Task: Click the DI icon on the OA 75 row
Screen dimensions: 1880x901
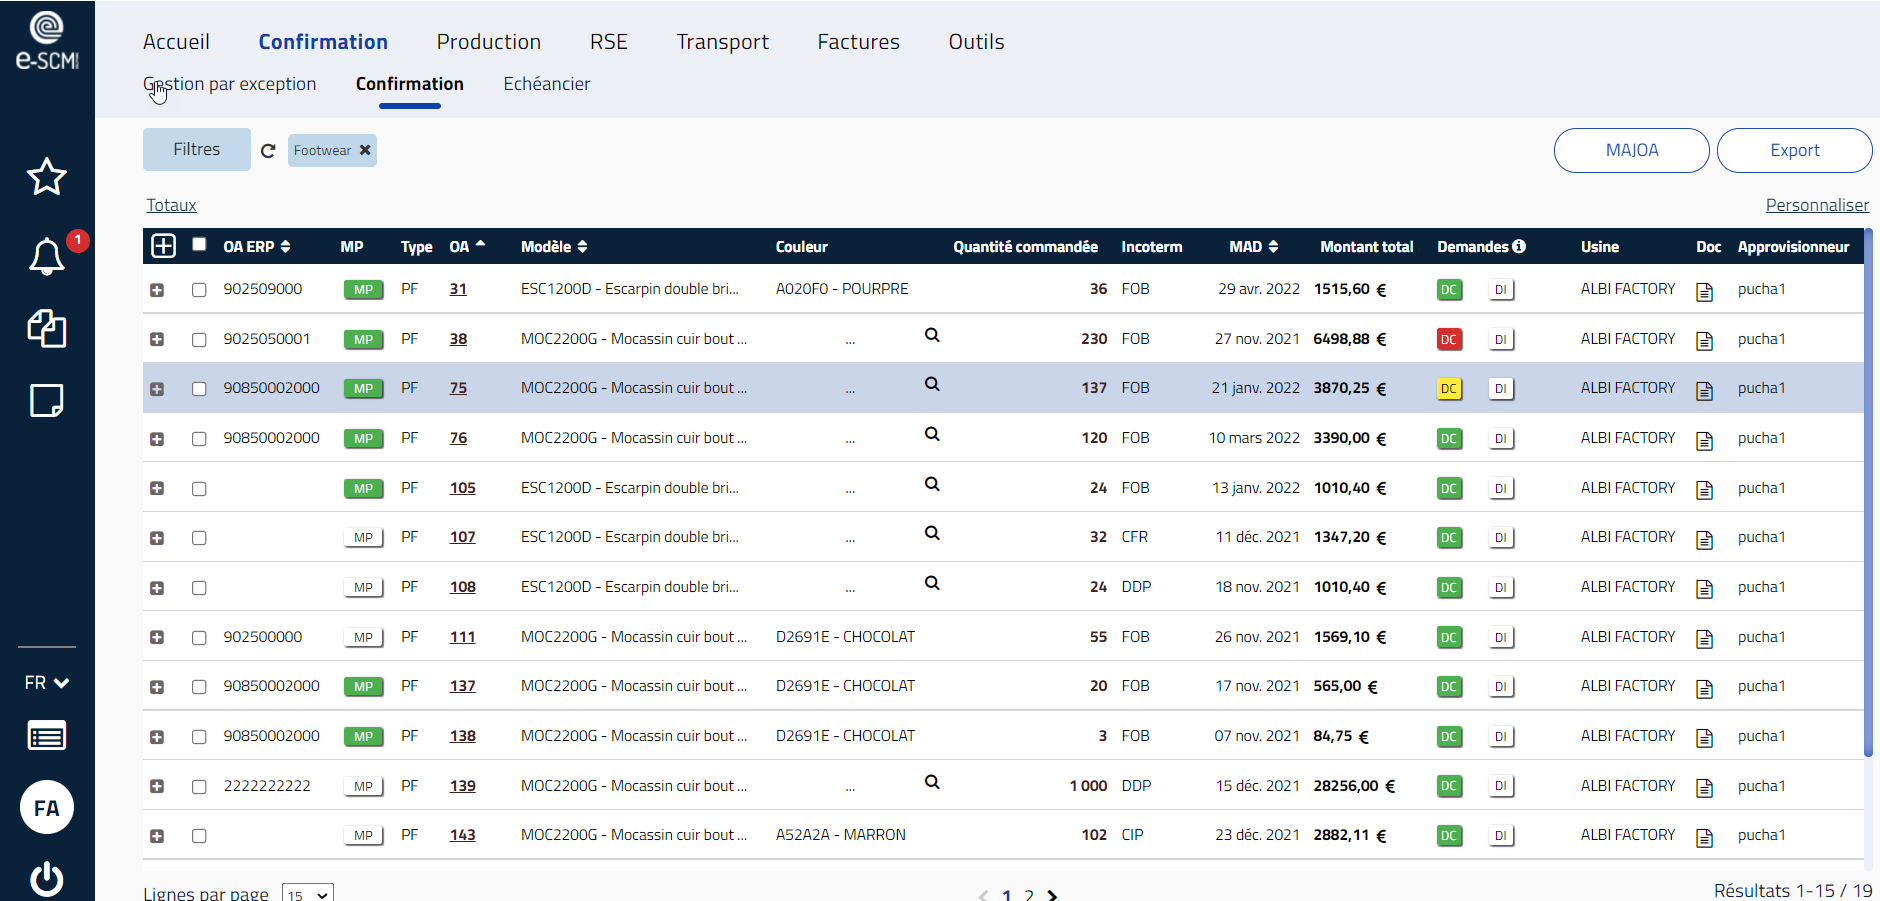Action: (1501, 388)
